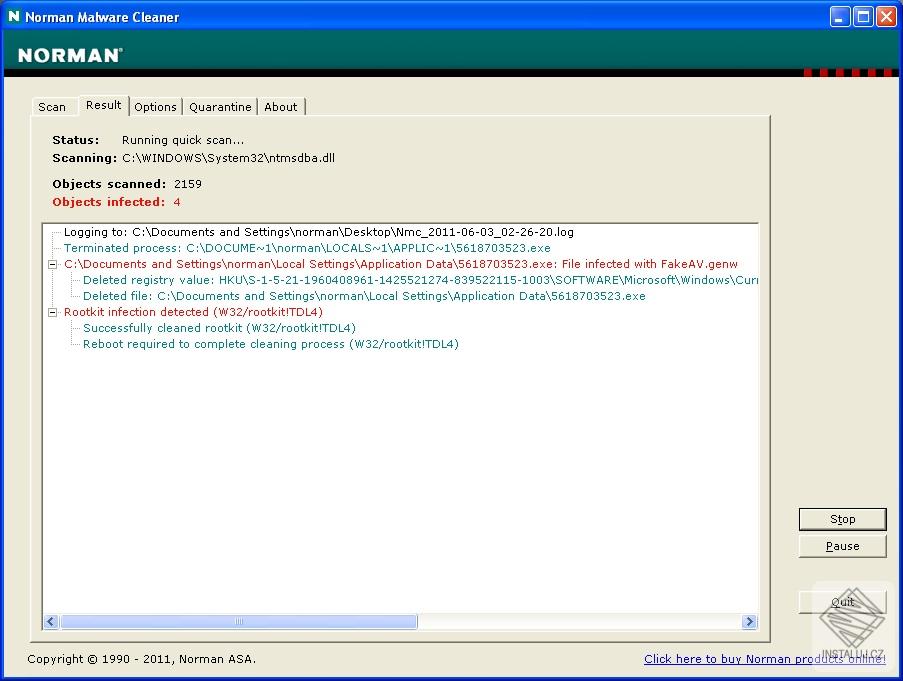Select the 'Deleted file' log row
The image size is (903, 681).
pyautogui.click(x=364, y=296)
